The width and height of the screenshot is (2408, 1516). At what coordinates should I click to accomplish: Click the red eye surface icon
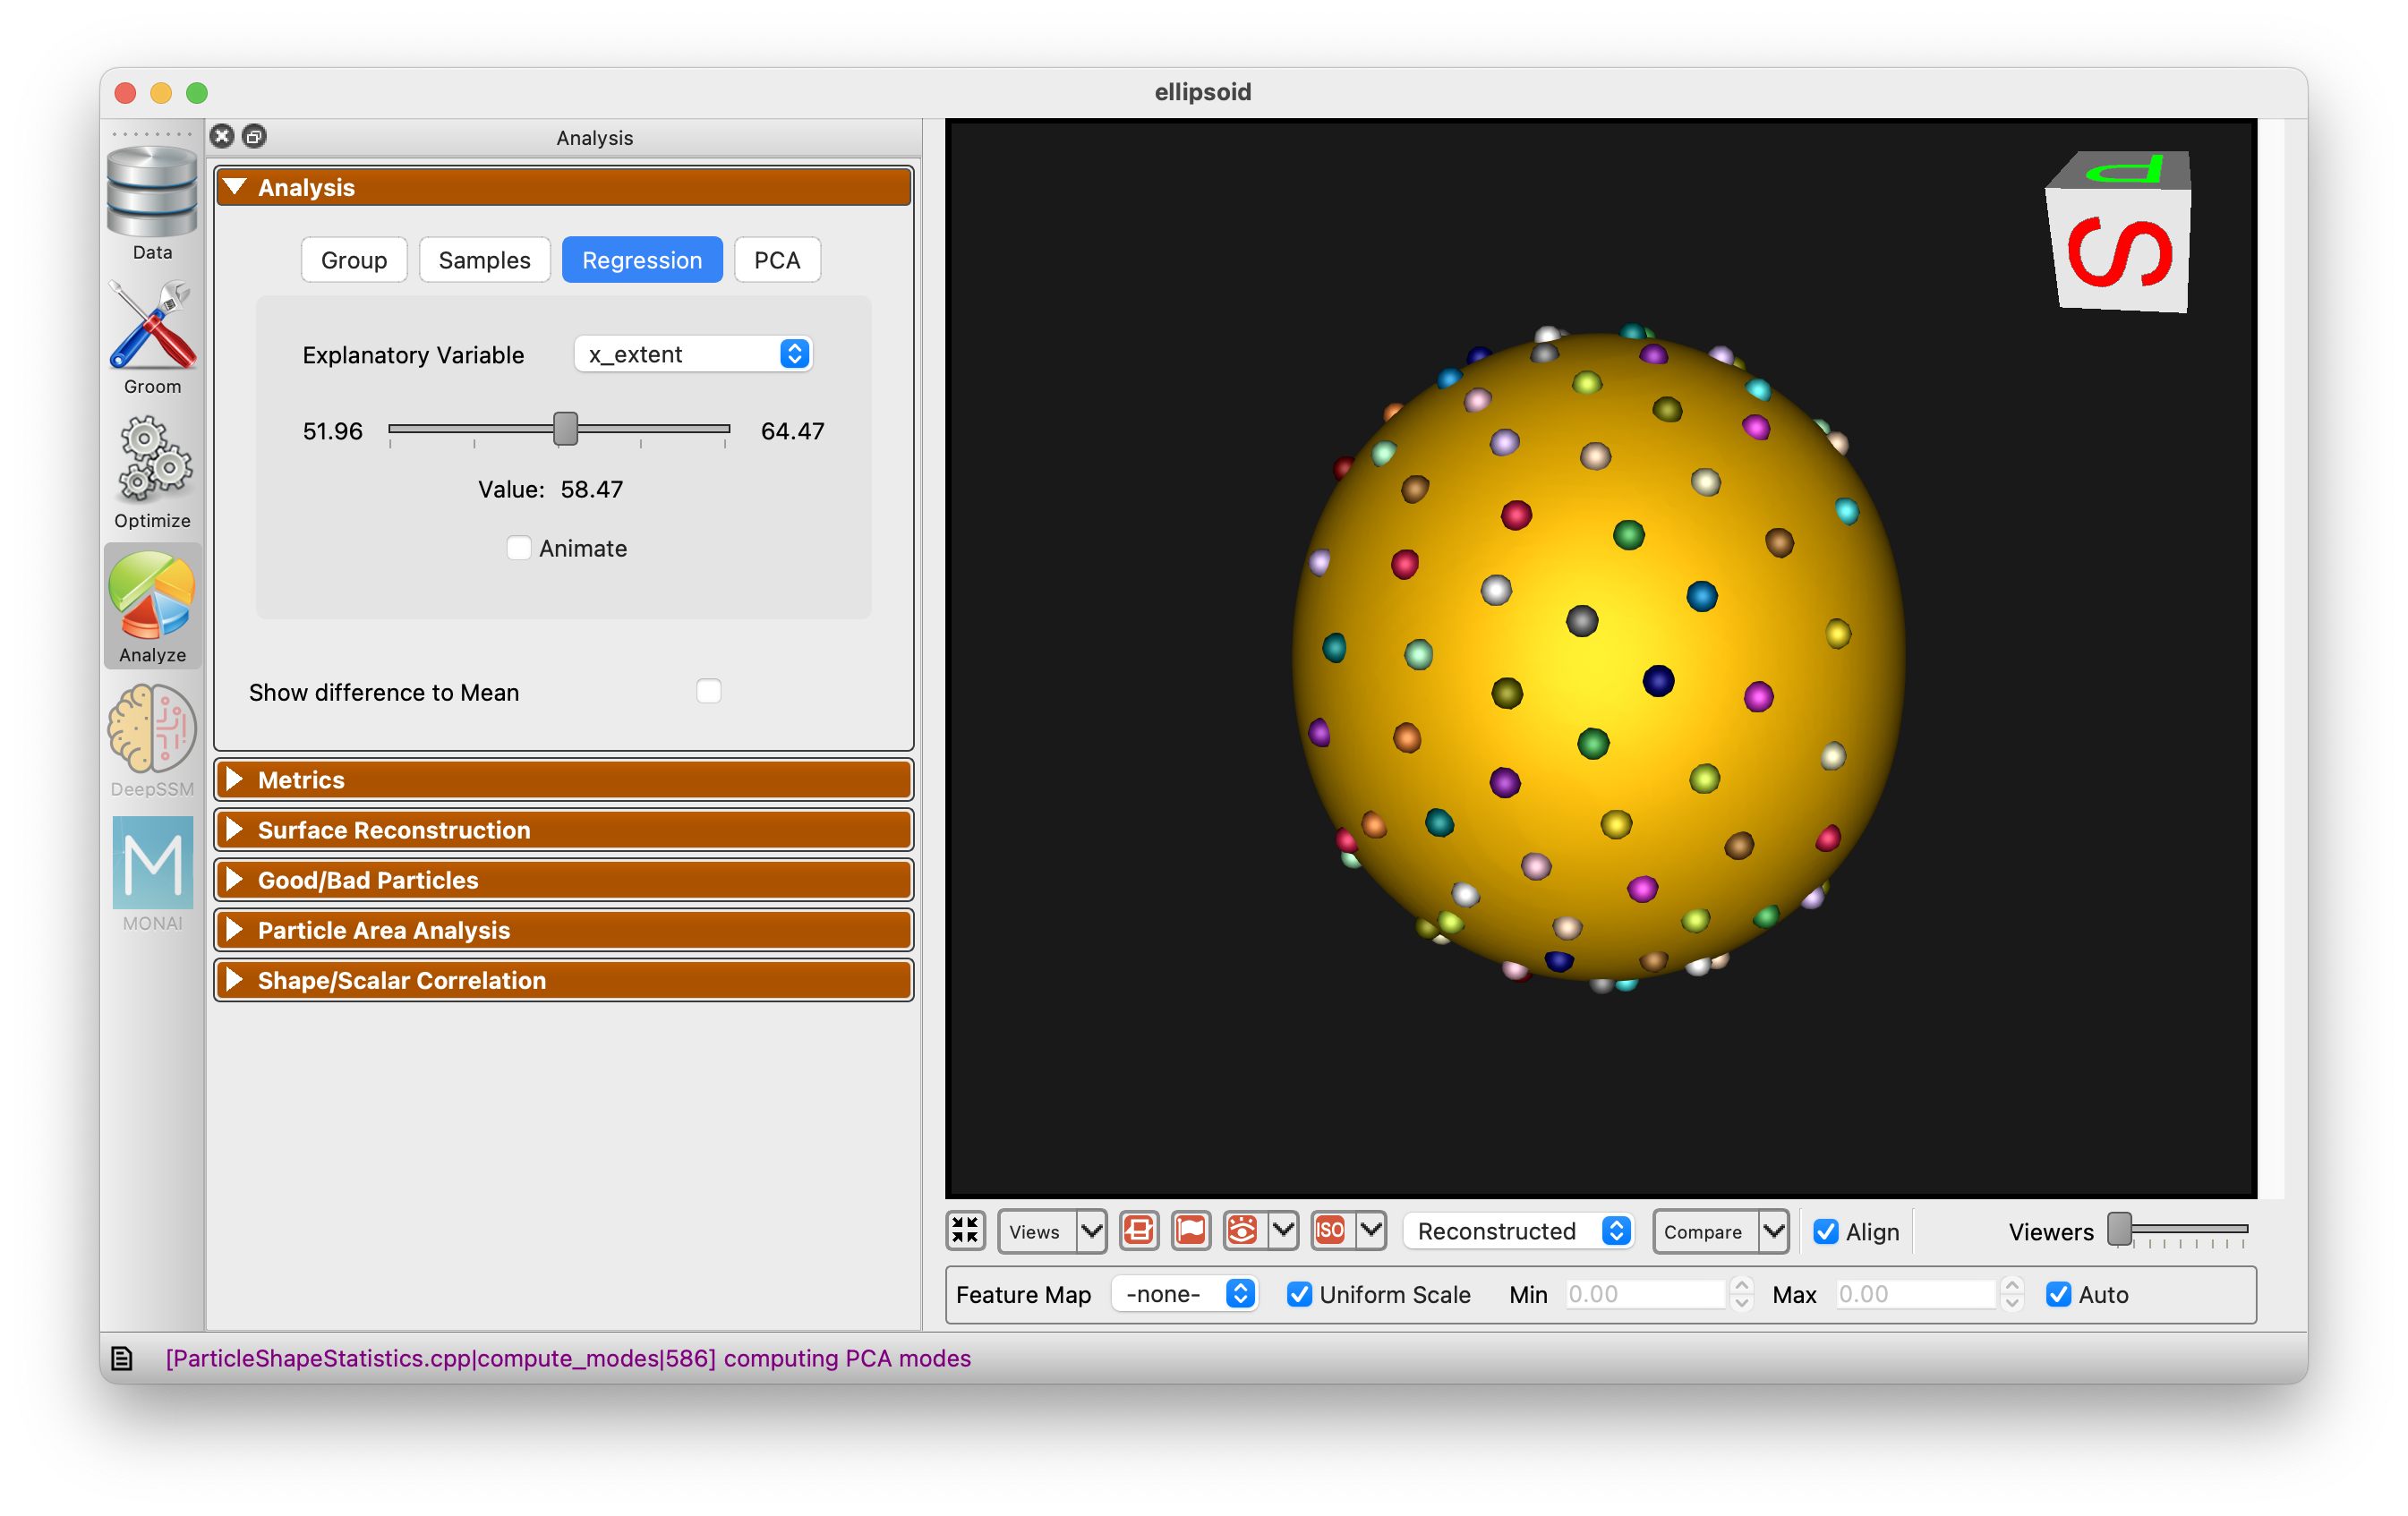click(x=1242, y=1231)
